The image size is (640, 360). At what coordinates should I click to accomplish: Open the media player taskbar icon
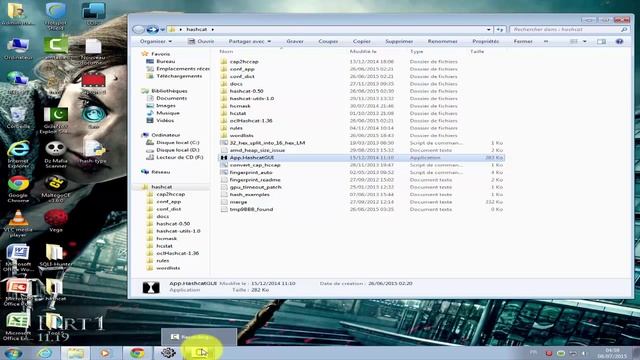coord(105,353)
